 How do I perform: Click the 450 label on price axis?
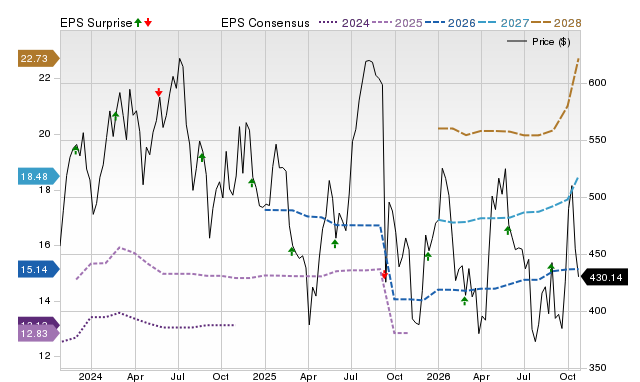coord(597,254)
